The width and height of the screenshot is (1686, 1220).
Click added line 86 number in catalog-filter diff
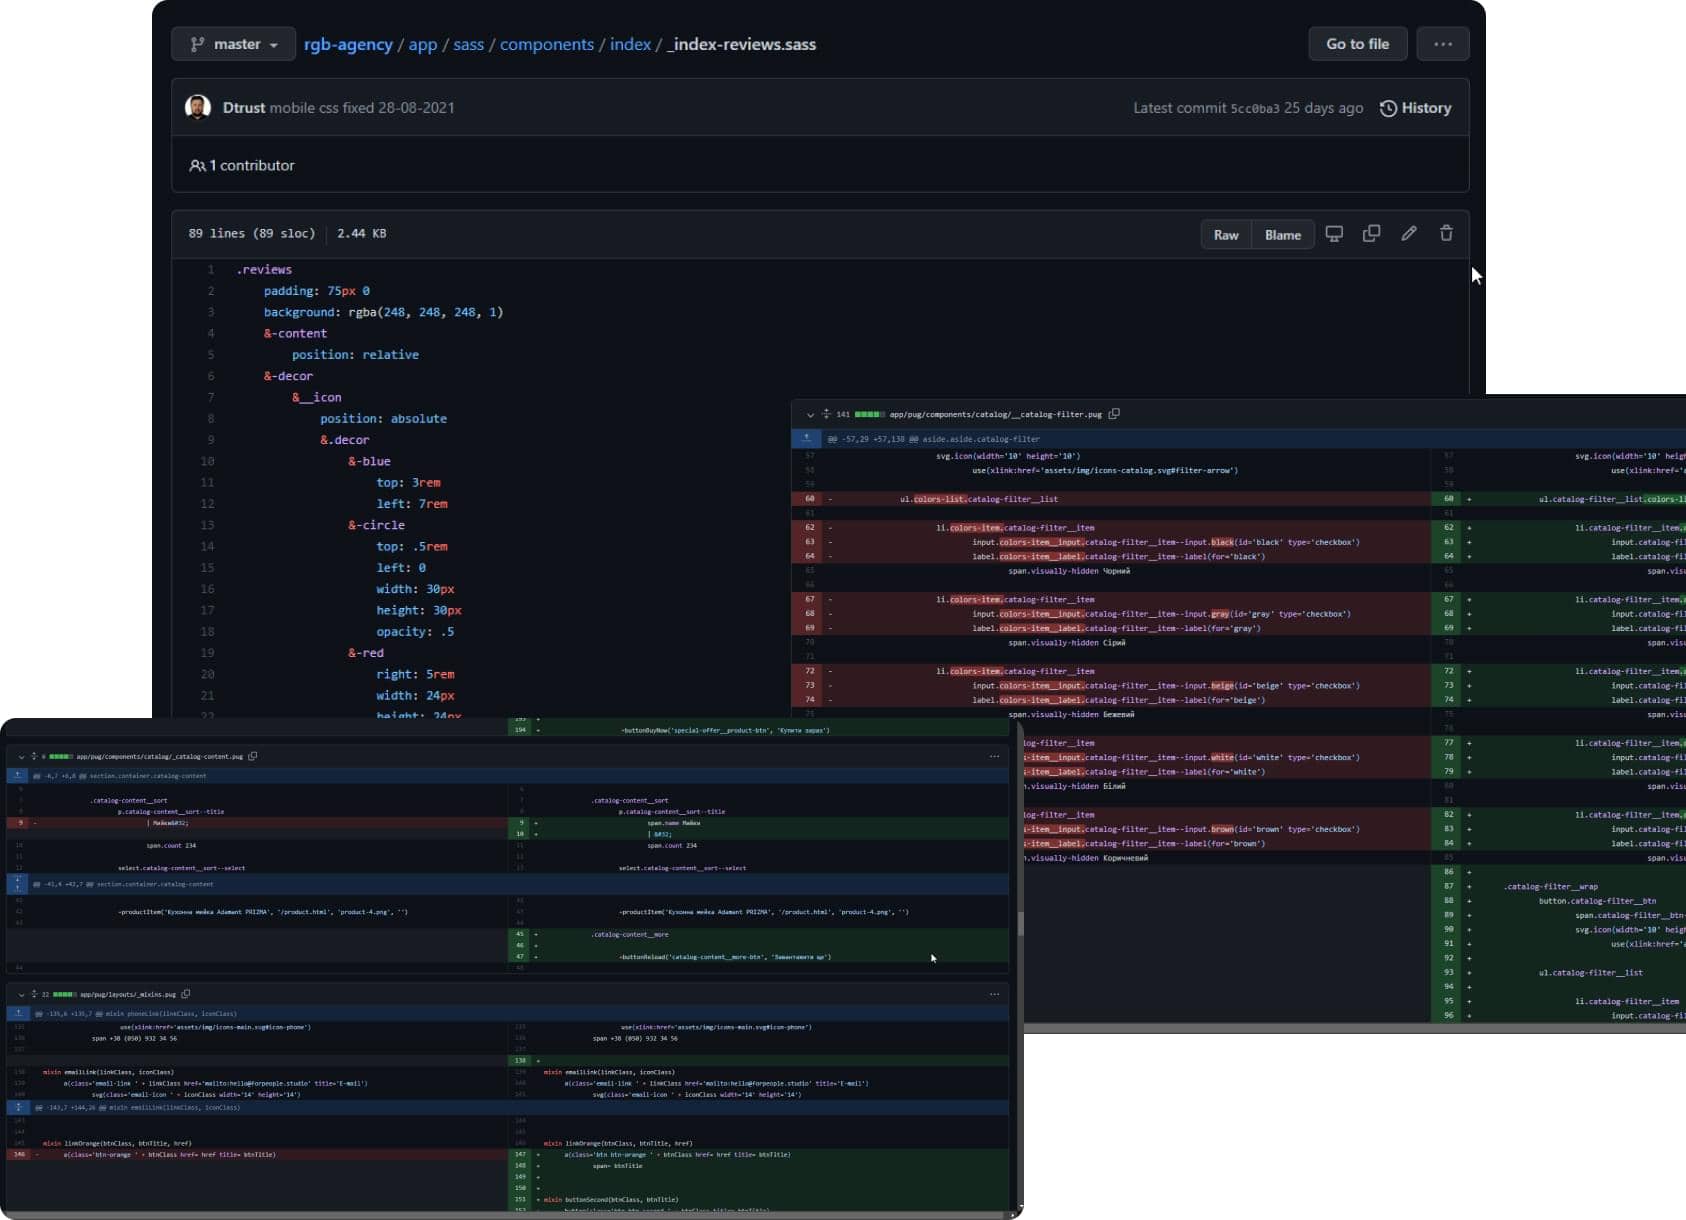coord(1448,872)
